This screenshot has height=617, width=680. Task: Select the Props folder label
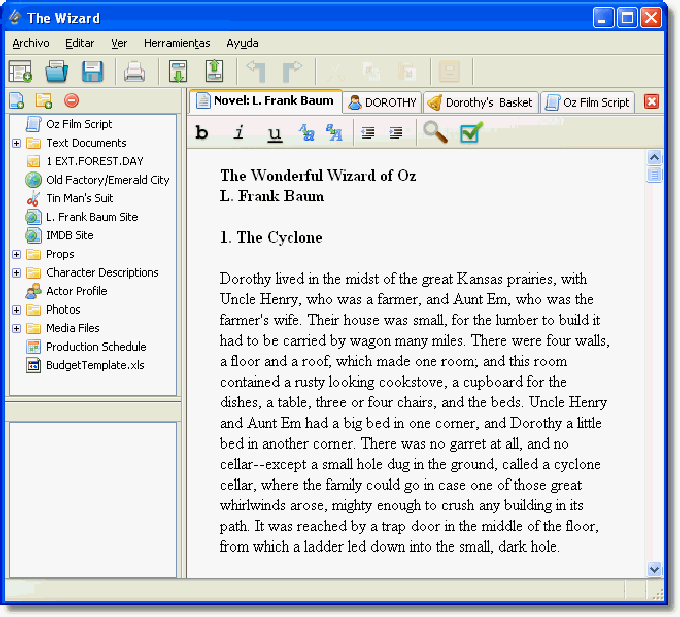click(x=60, y=254)
